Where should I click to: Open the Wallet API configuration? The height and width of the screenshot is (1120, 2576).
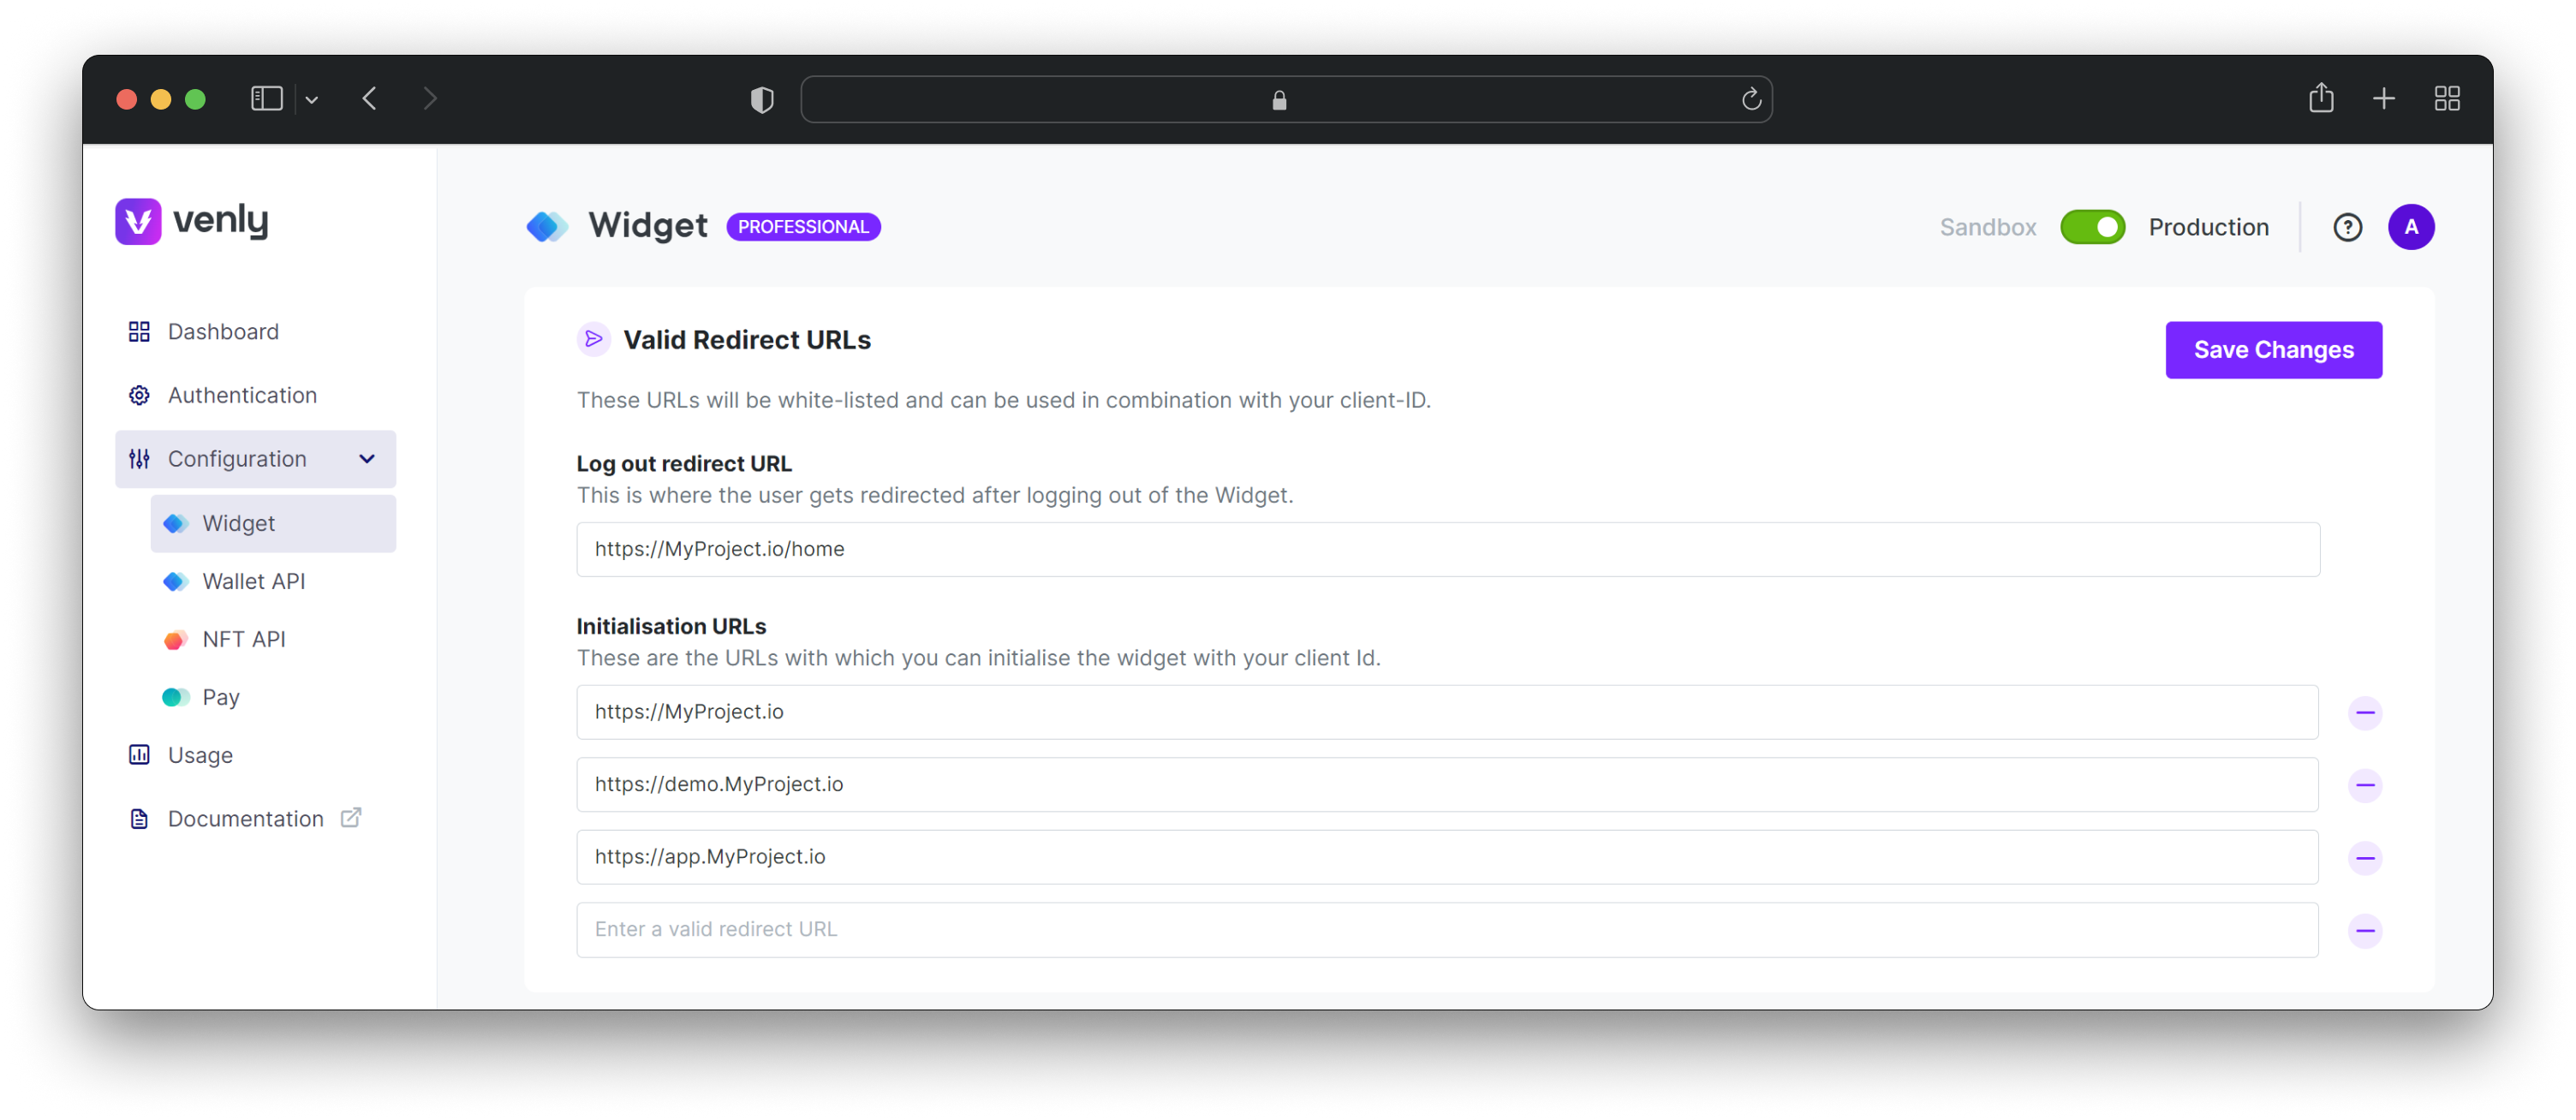[253, 581]
